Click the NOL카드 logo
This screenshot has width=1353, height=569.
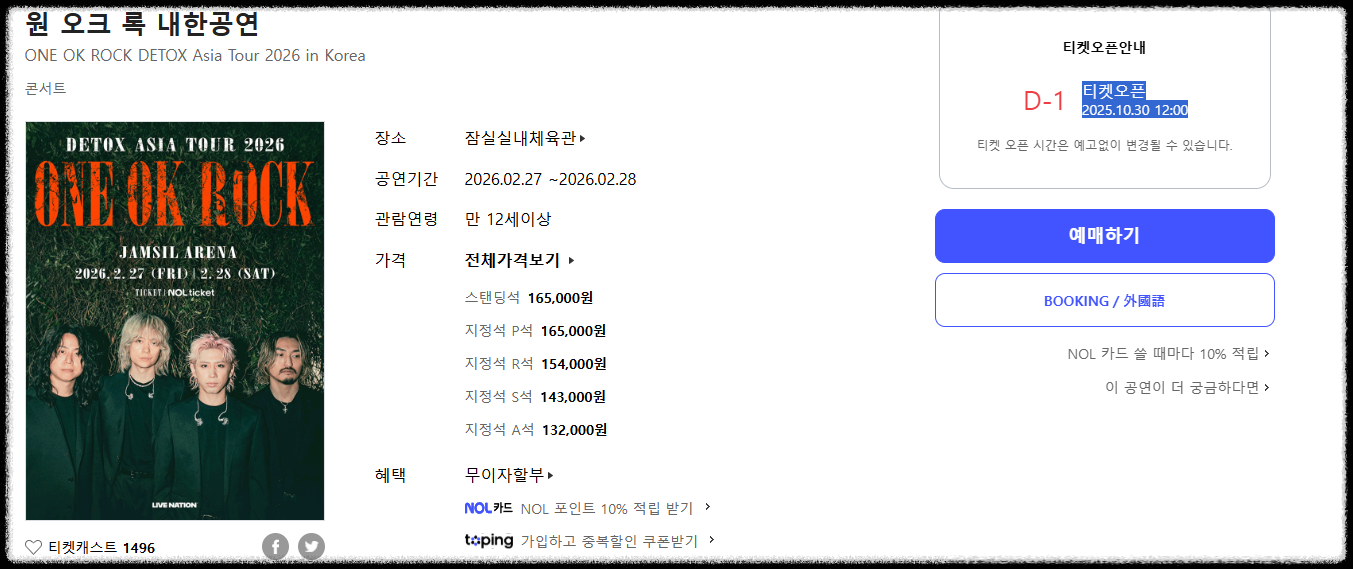click(489, 508)
